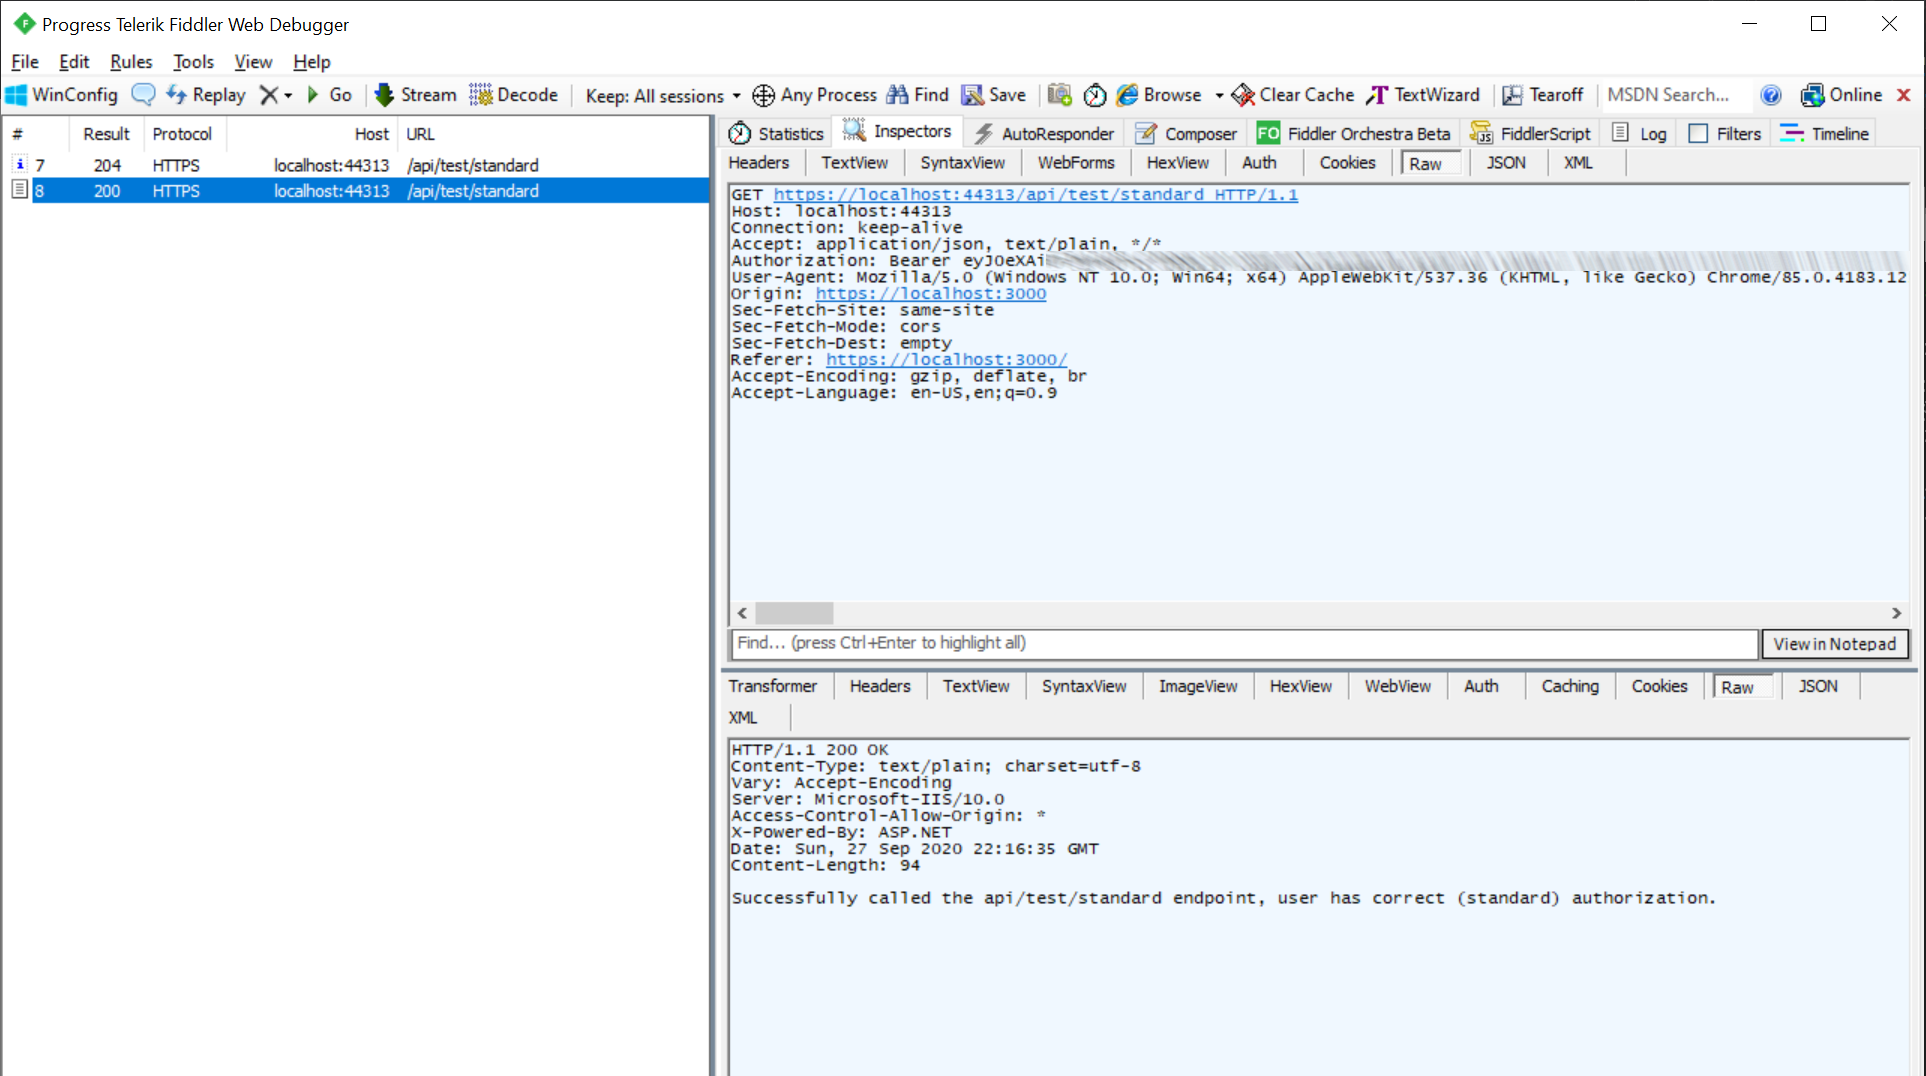
Task: Switch to the Statistics tab
Action: point(776,134)
